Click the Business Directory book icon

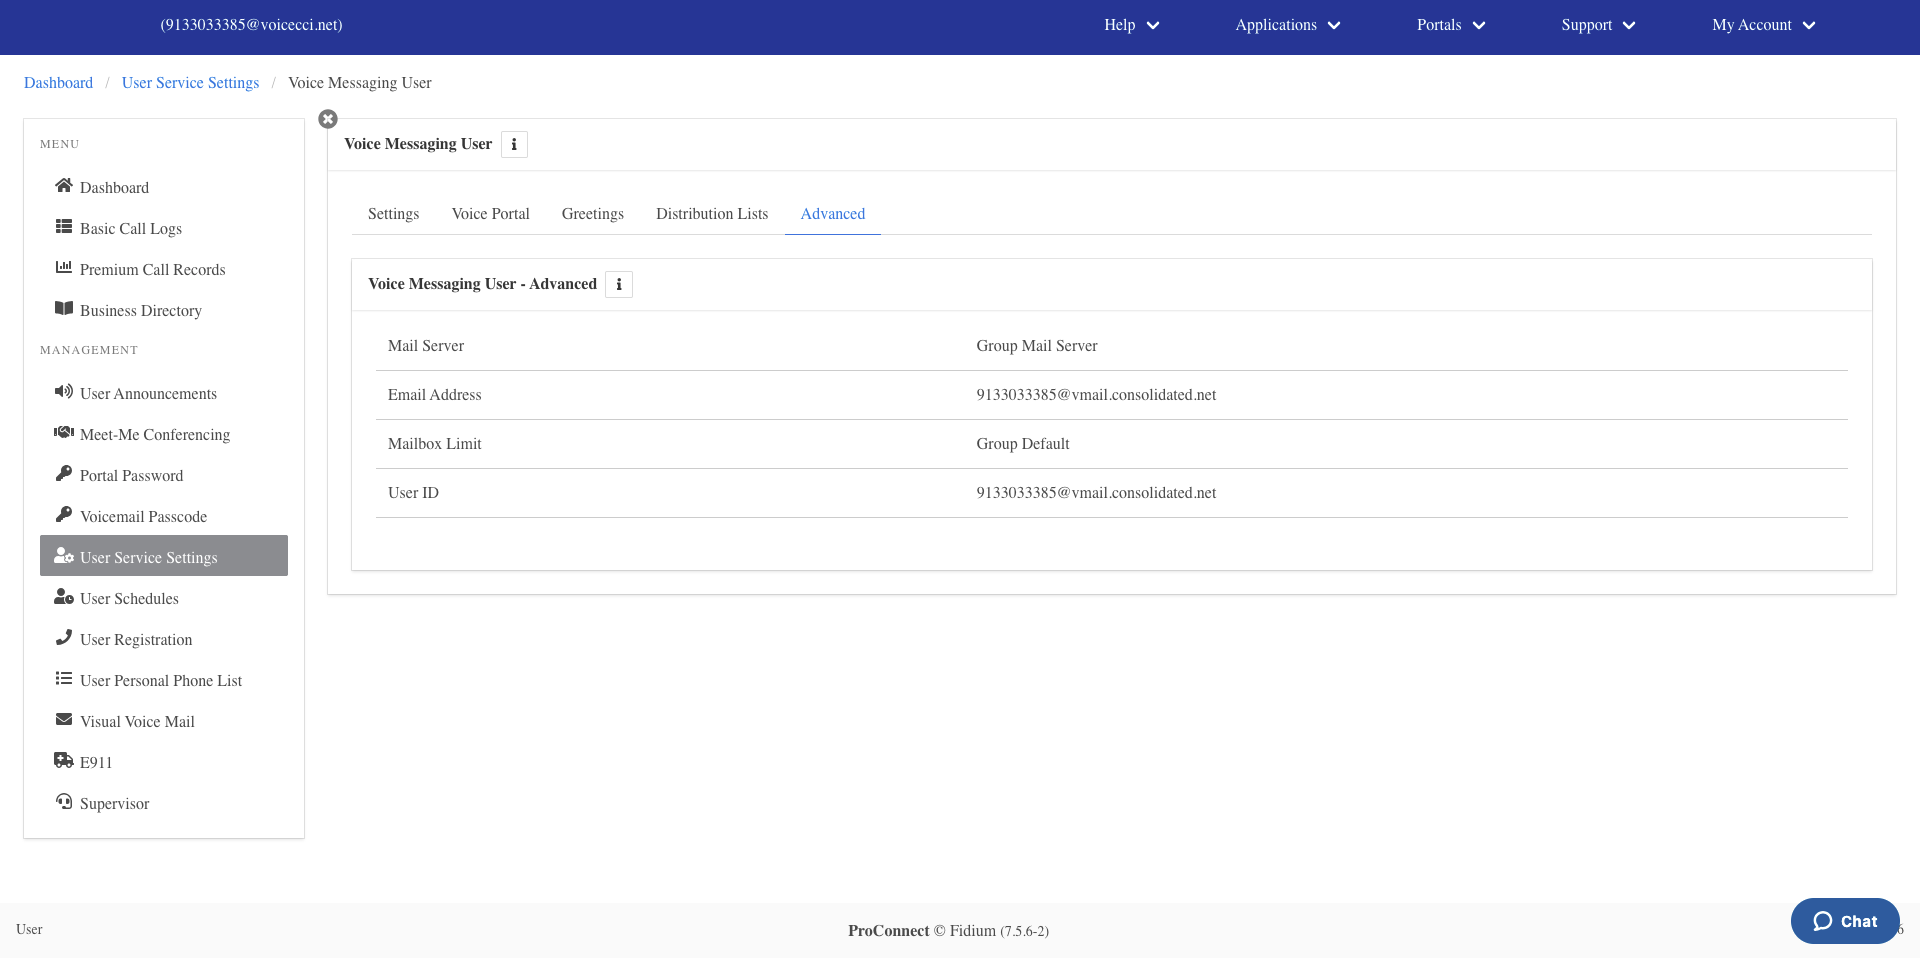(x=64, y=309)
